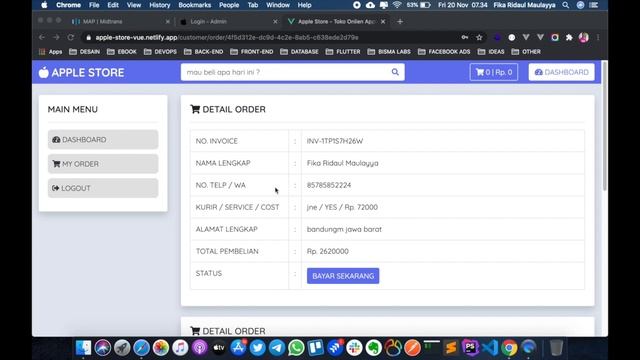Open DASHBOARD in the Main Menu sidebar
Screen dimensions: 640x360
pos(103,140)
